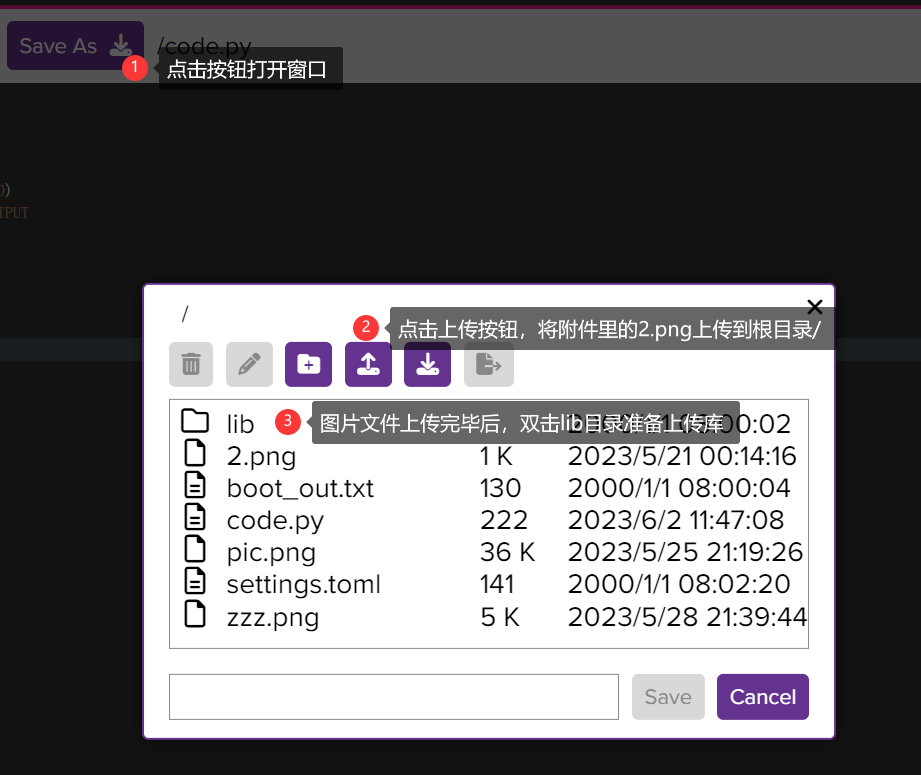Viewport: 921px width, 775px height.
Task: Click the document icon beside settings.toml
Action: (x=195, y=582)
